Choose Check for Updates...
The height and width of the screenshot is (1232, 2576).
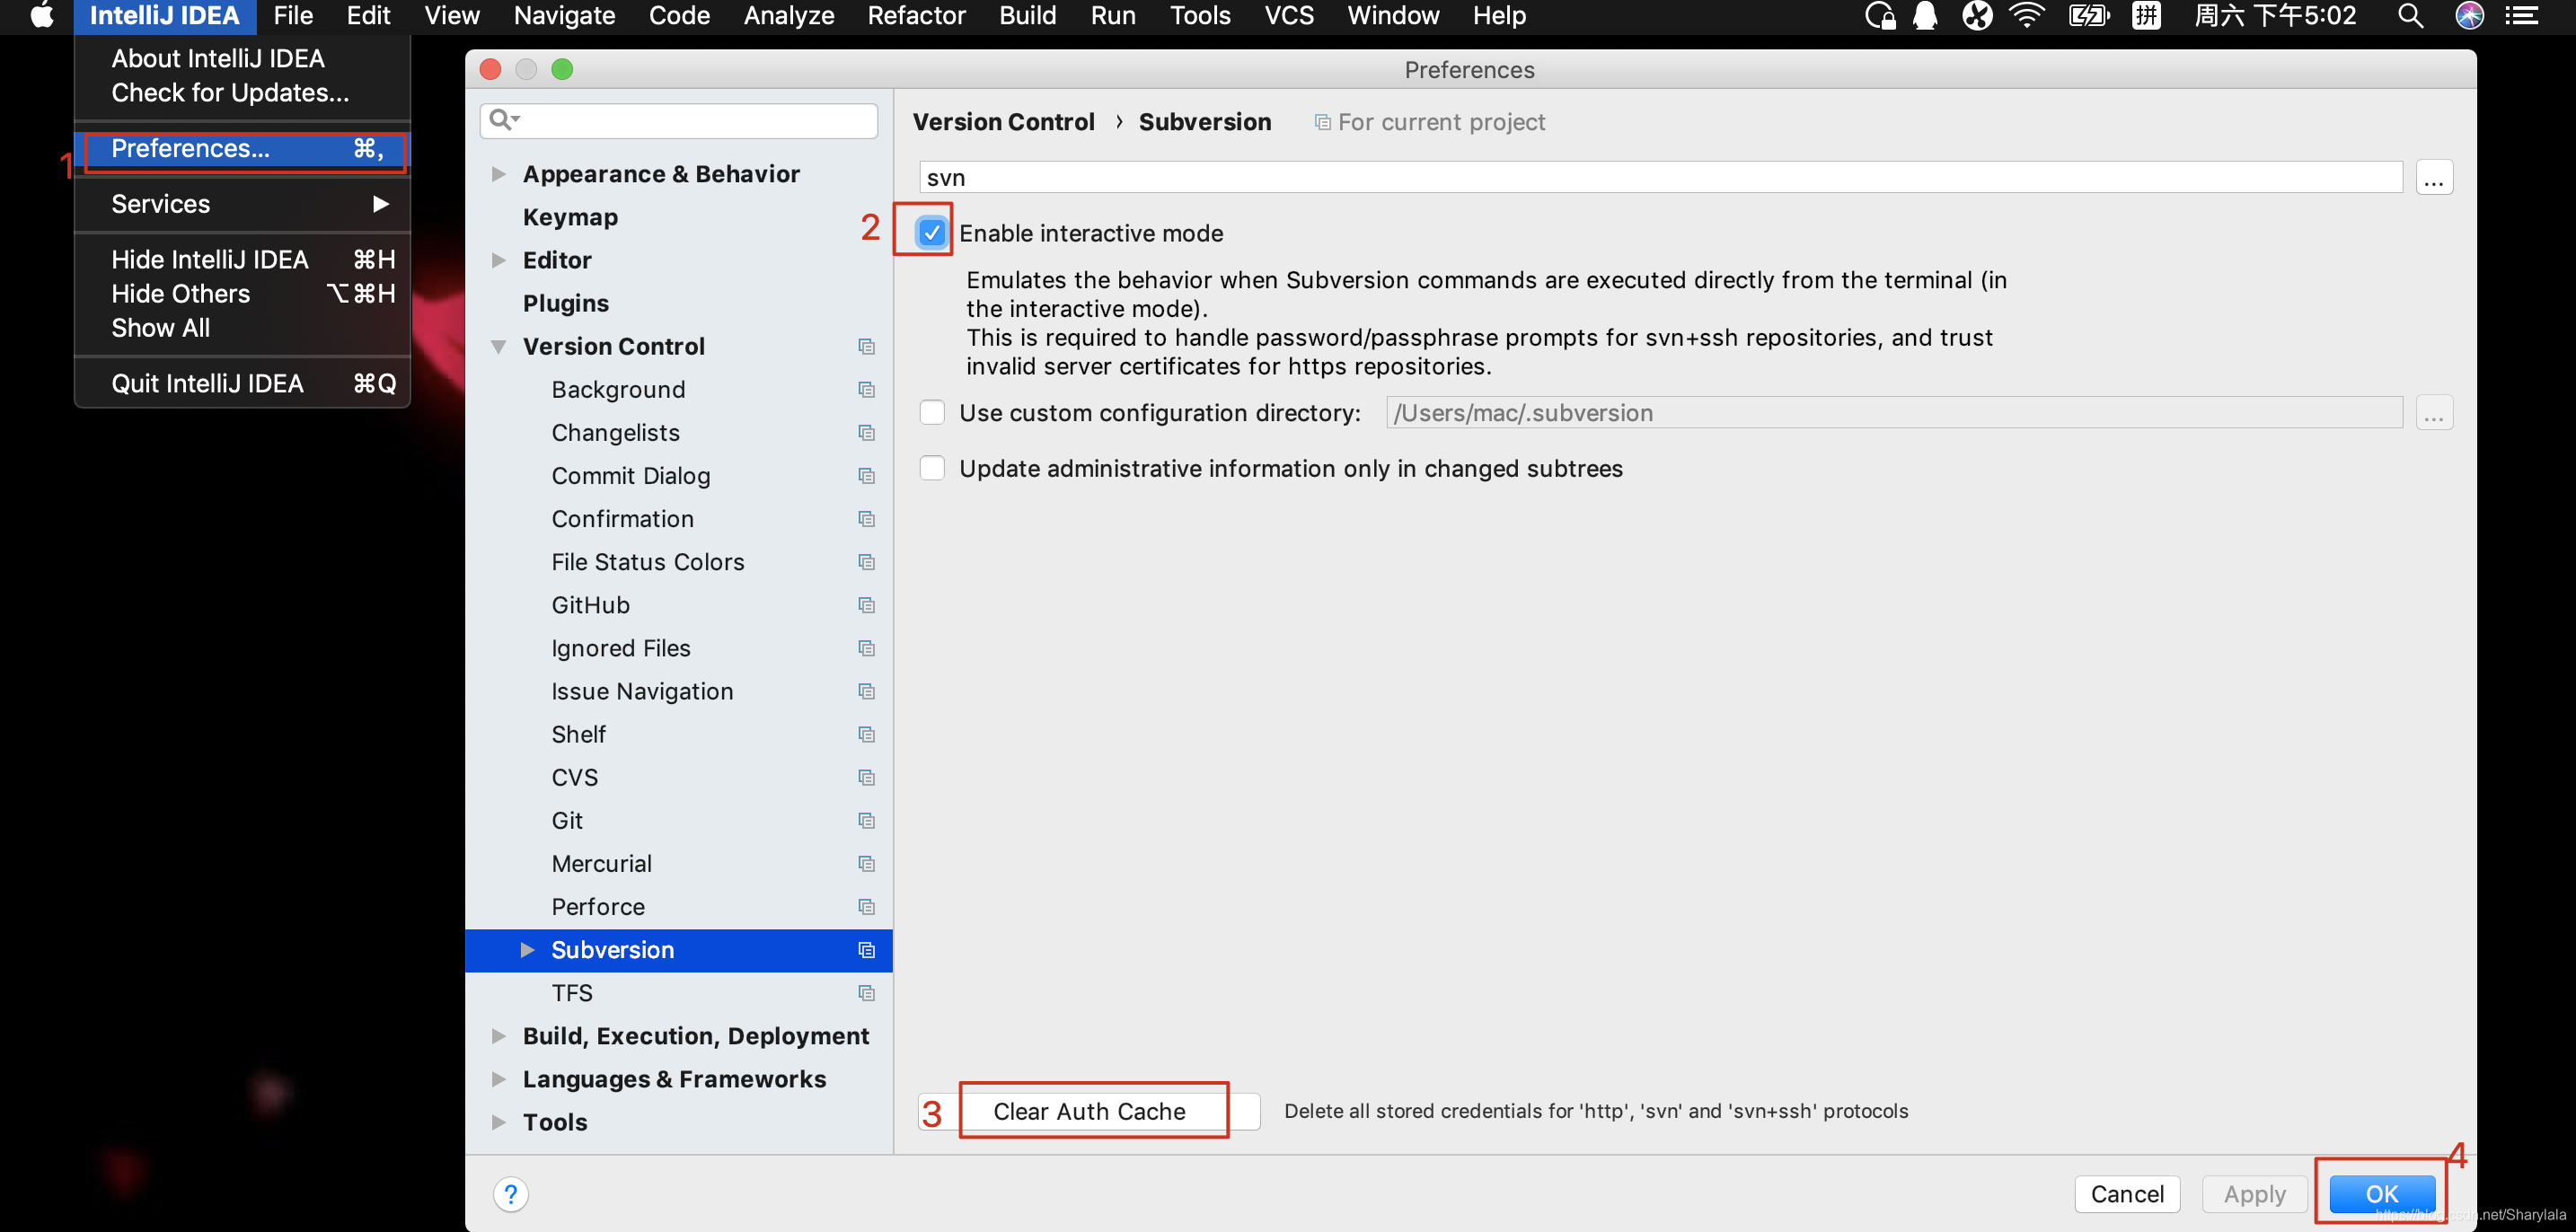(x=243, y=92)
